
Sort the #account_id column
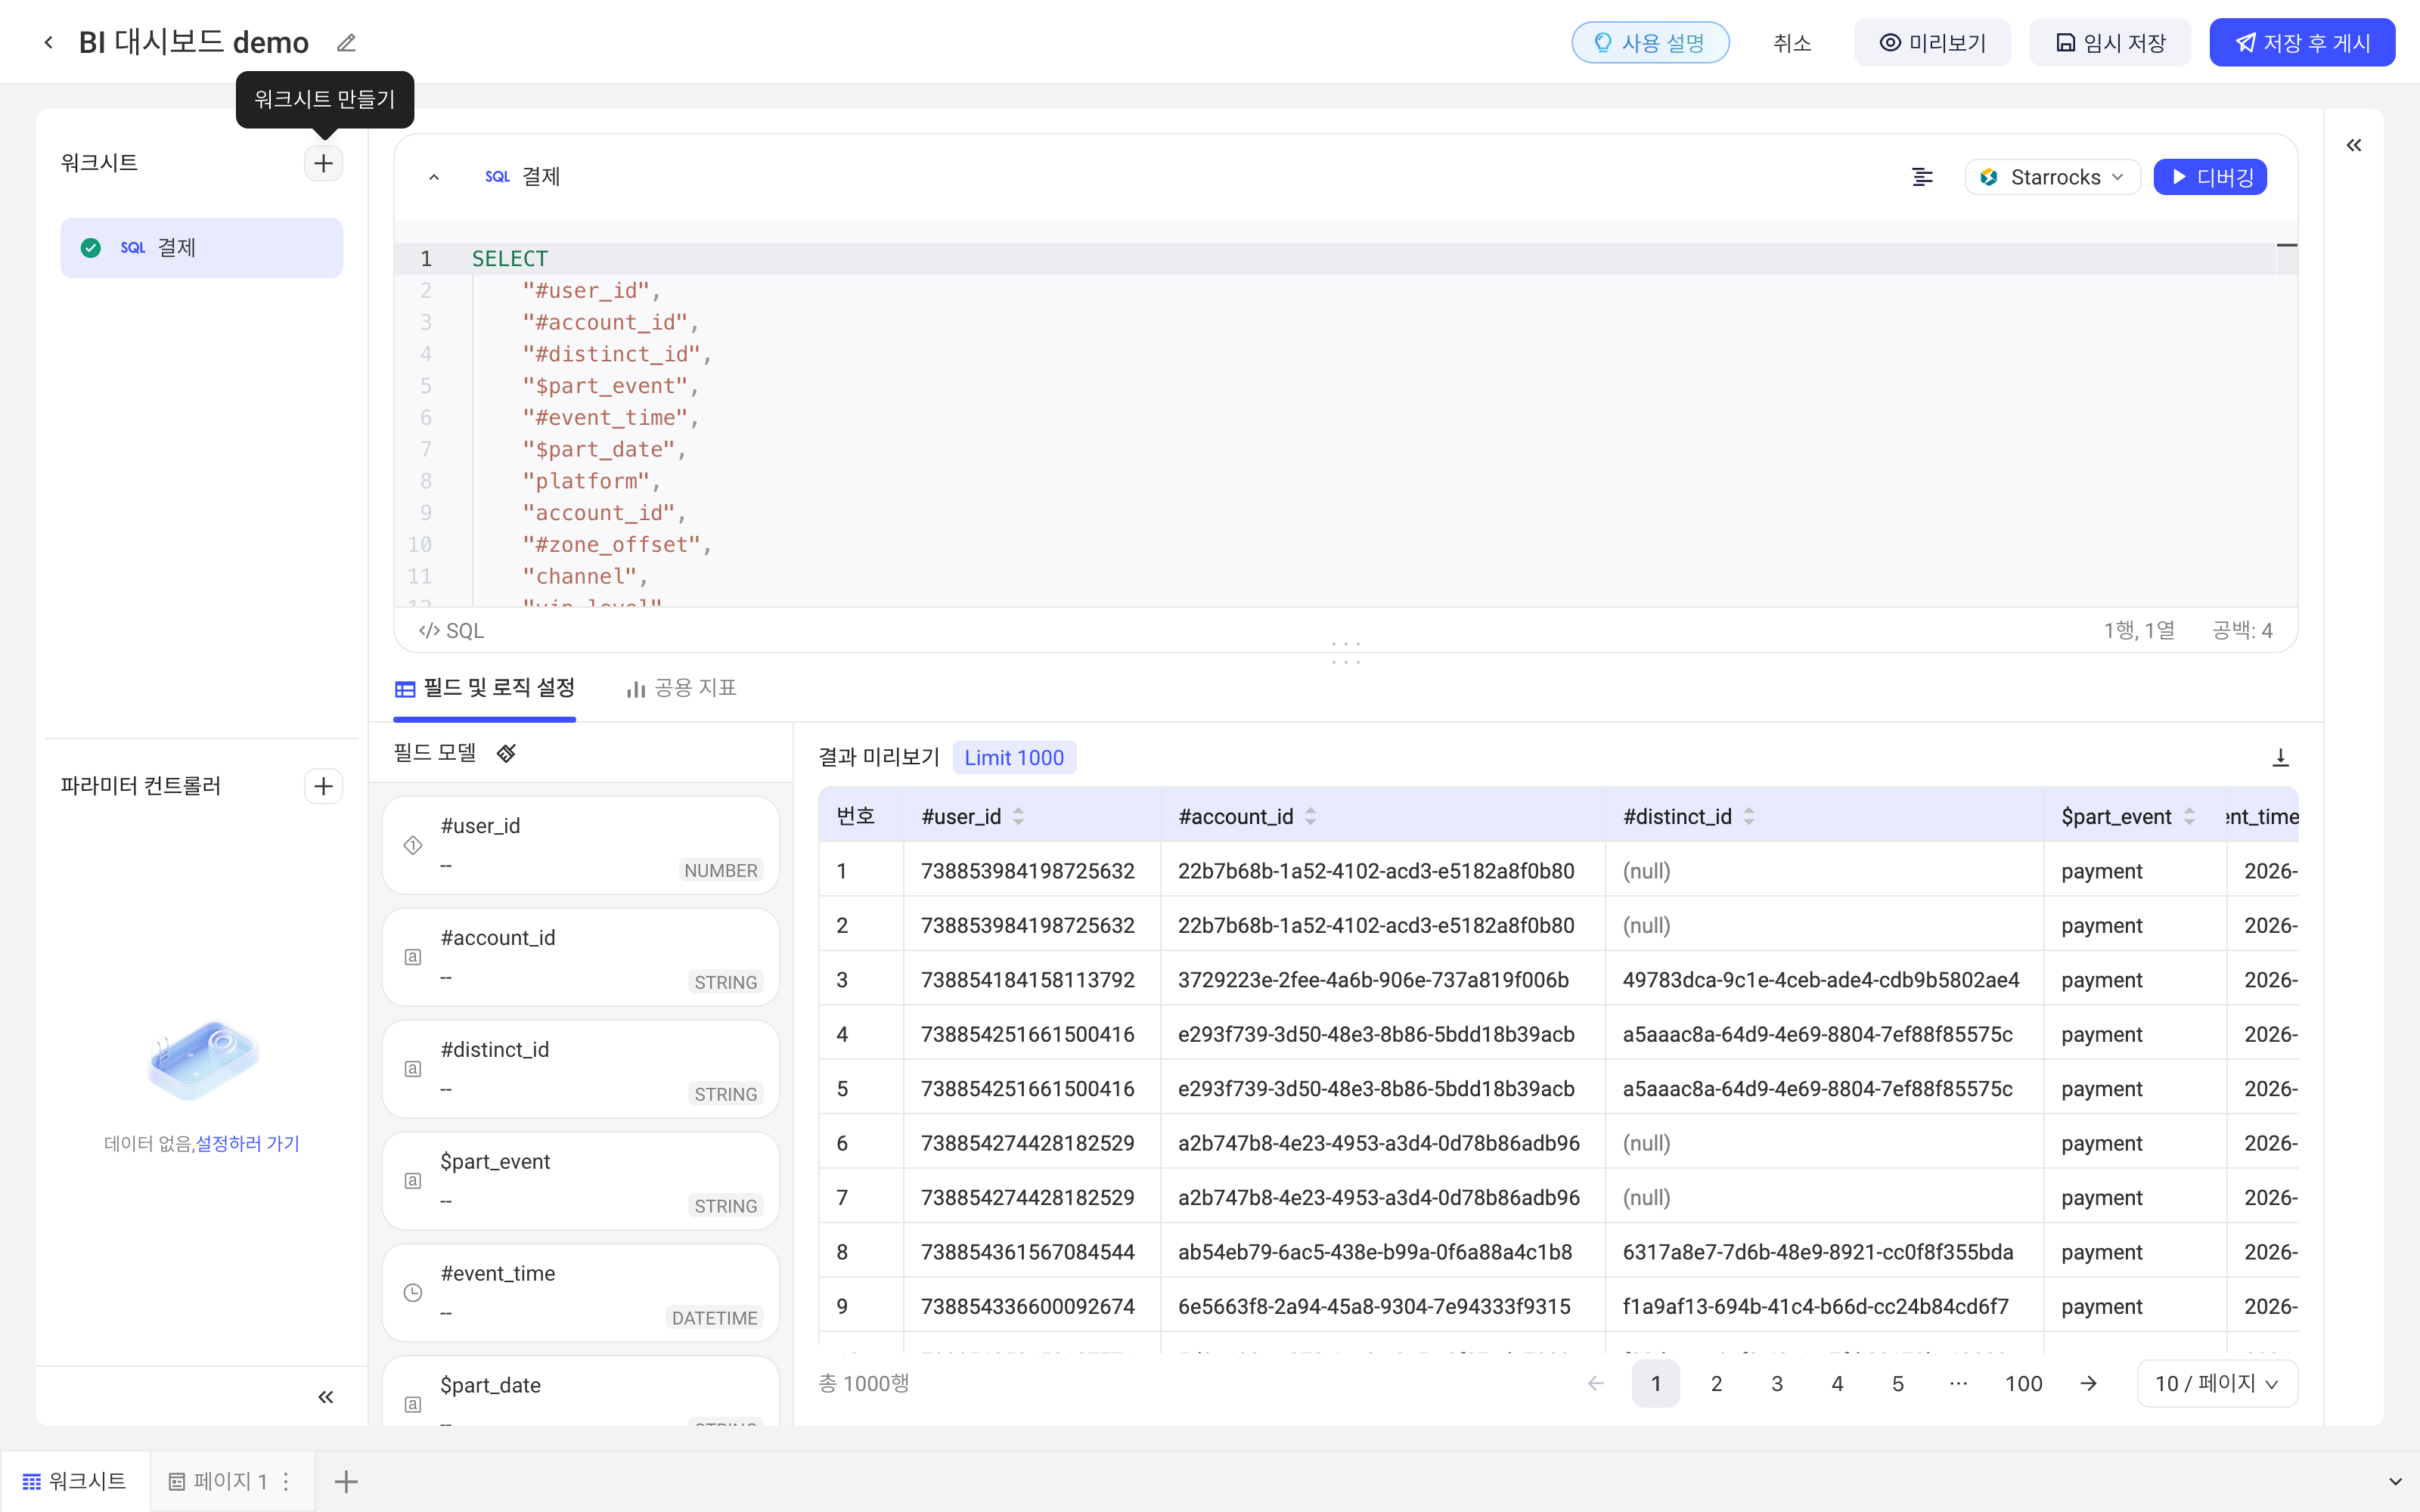pyautogui.click(x=1310, y=816)
